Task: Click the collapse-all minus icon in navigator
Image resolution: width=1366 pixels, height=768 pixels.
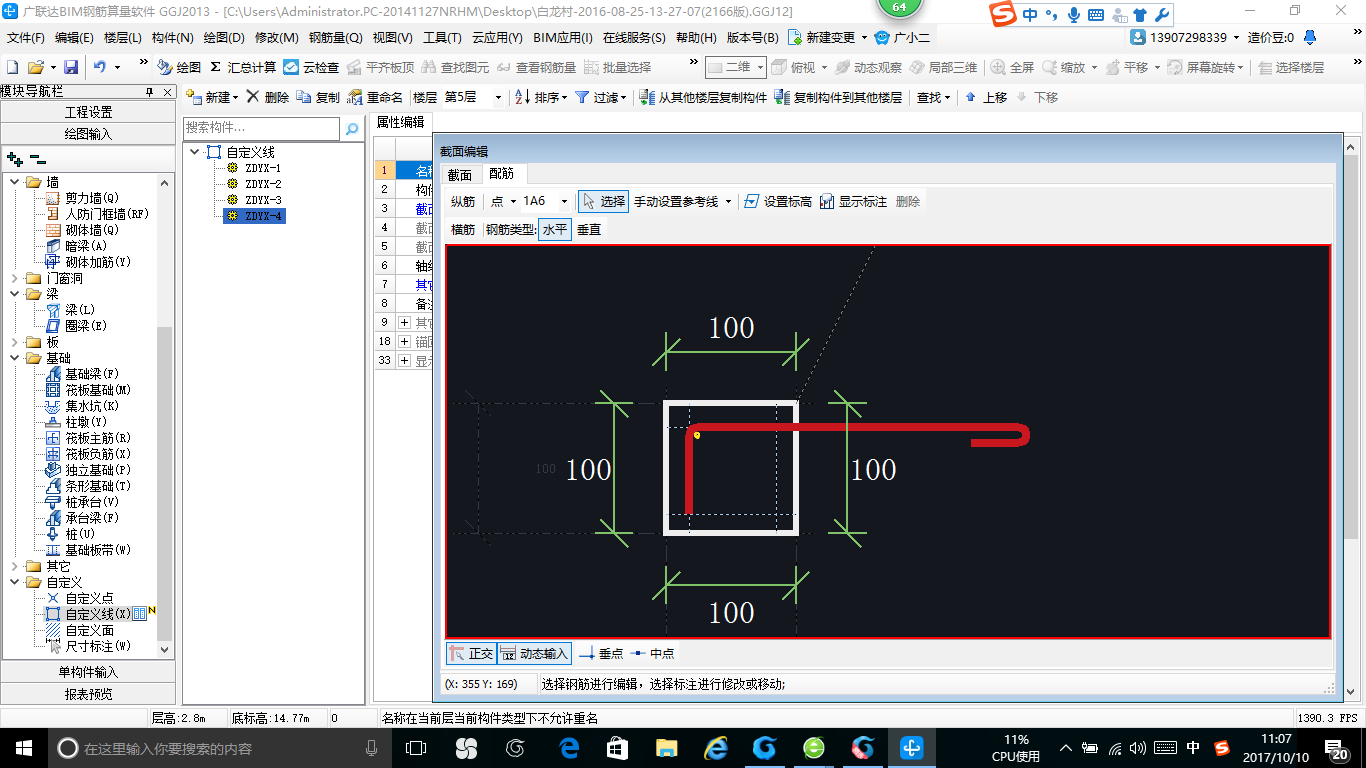Action: point(37,158)
